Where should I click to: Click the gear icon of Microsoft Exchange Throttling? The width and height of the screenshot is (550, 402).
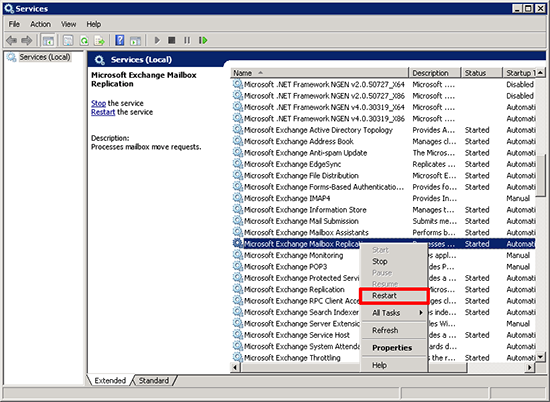pyautogui.click(x=238, y=357)
